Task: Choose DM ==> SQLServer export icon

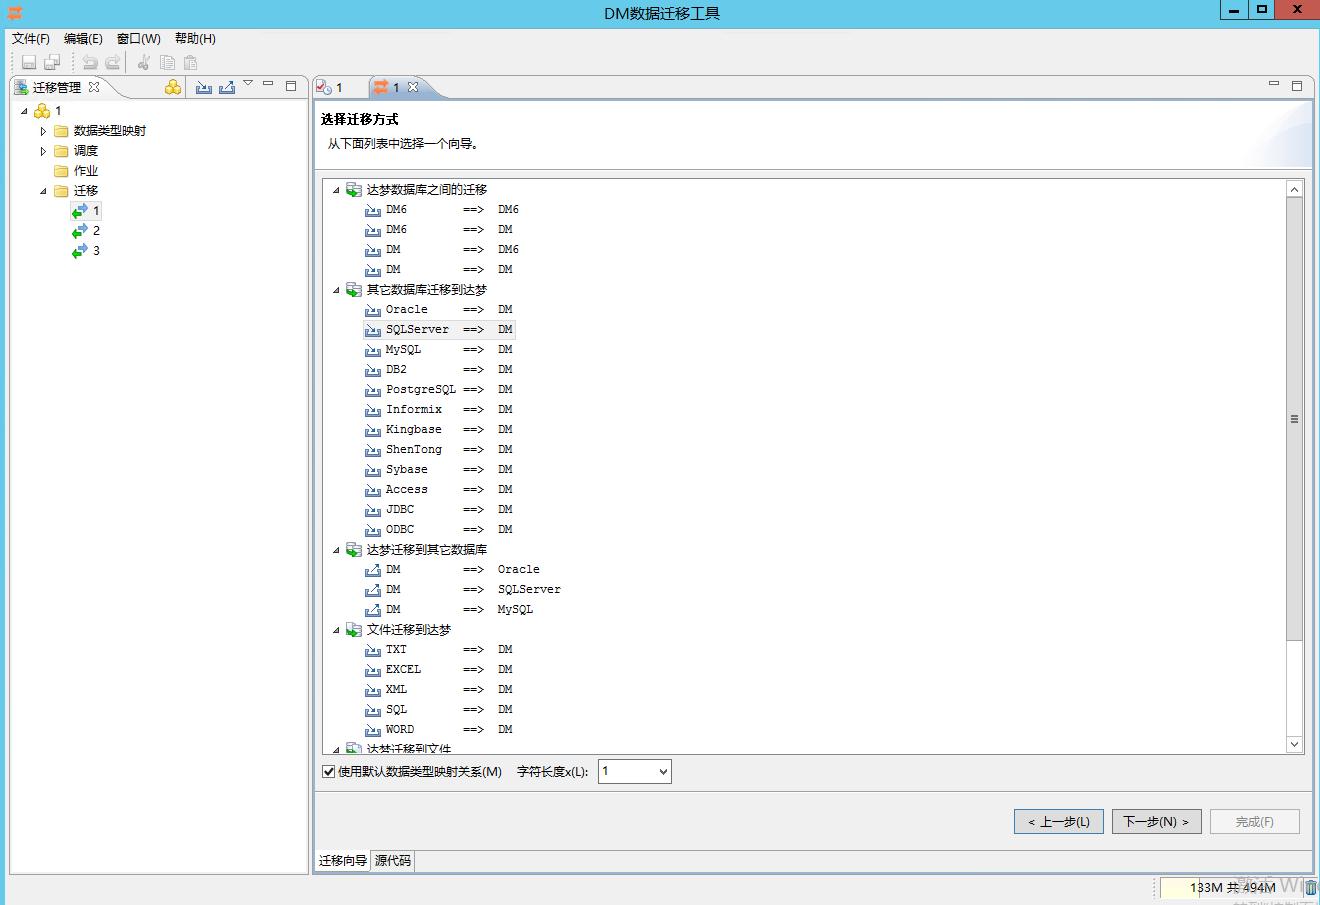Action: click(373, 589)
